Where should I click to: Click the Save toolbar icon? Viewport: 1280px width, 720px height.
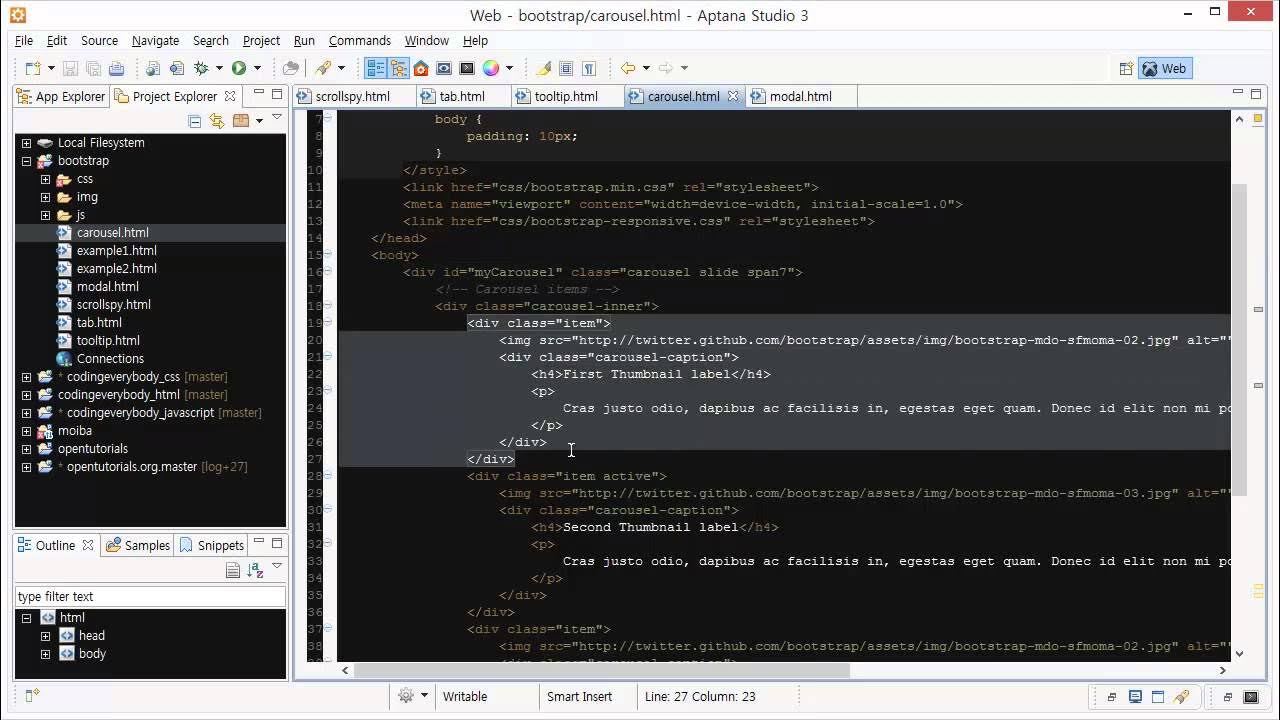point(70,68)
